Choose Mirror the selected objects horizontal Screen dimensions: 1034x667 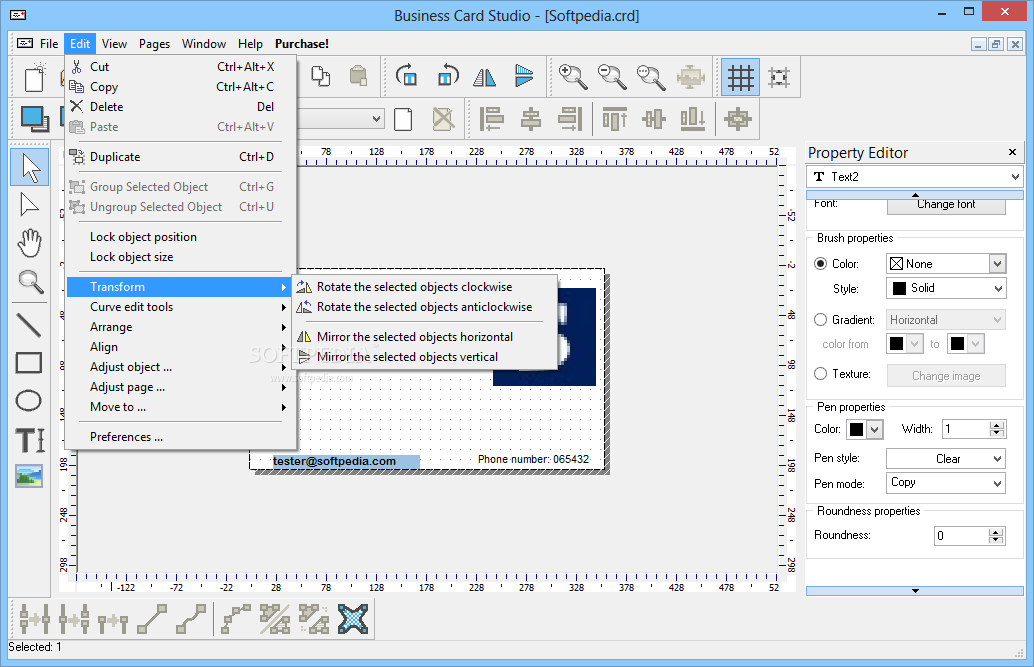425,336
